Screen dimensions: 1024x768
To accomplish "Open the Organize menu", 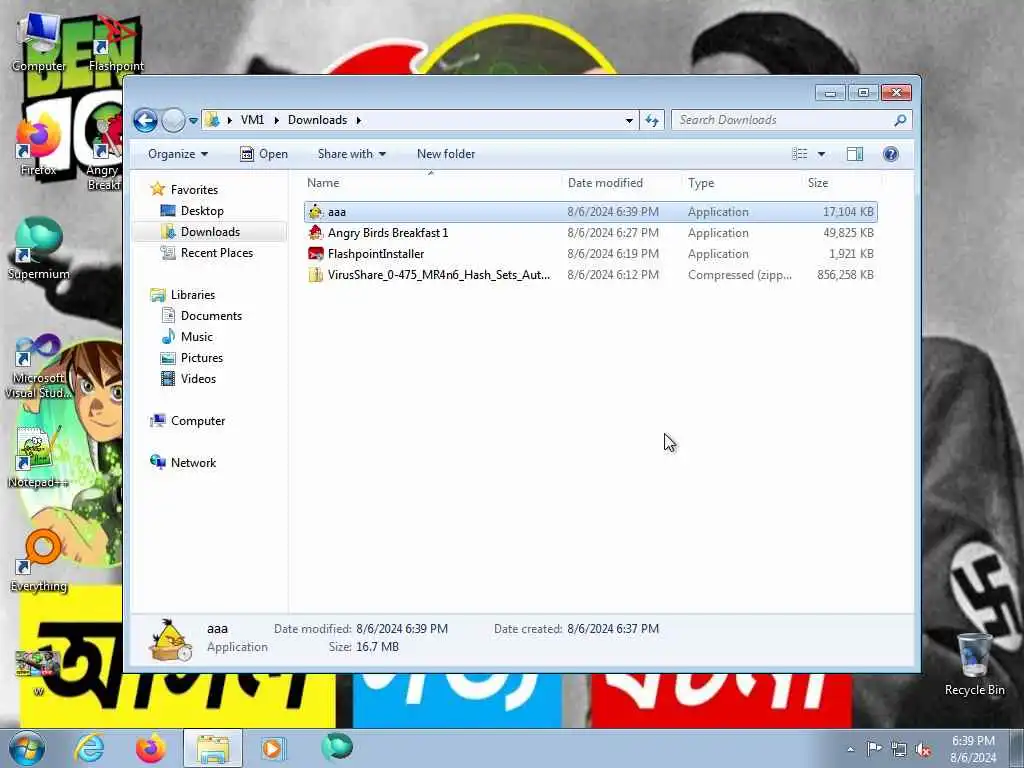I will (x=178, y=154).
